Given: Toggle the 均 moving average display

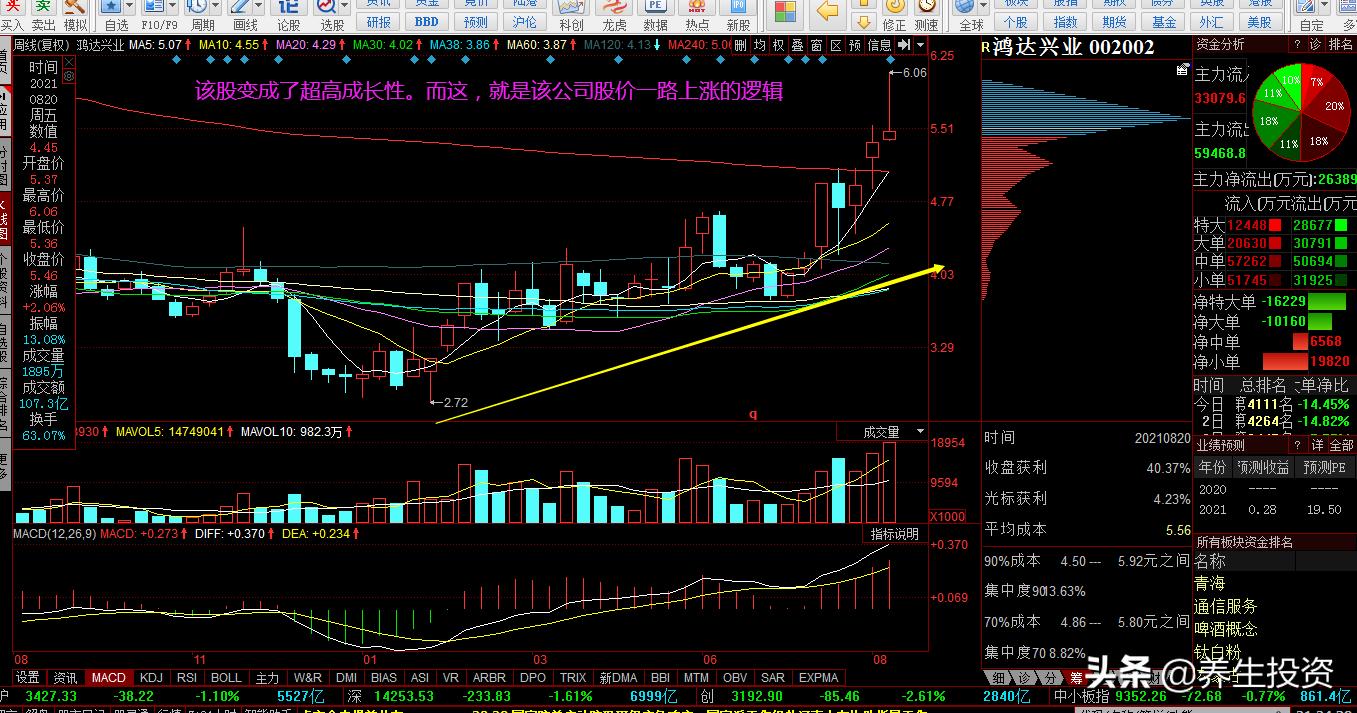Looking at the screenshot, I should (759, 45).
